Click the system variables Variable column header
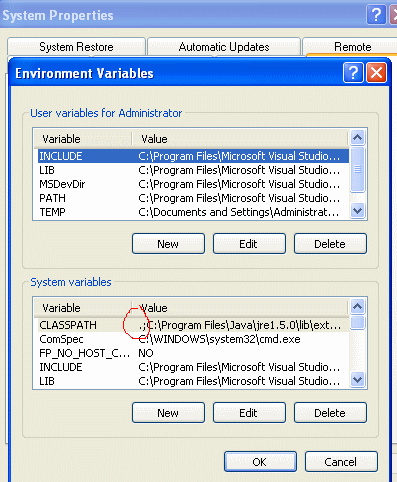This screenshot has height=482, width=397. tap(83, 308)
